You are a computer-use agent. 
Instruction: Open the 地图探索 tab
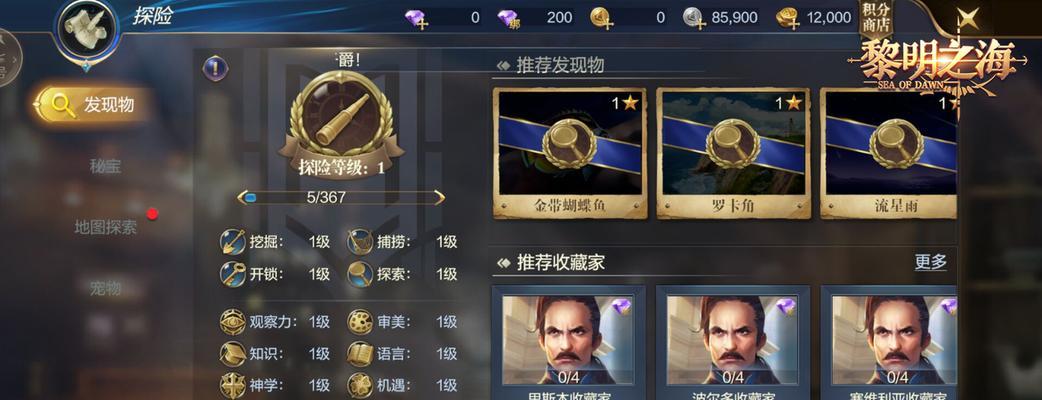click(x=105, y=227)
